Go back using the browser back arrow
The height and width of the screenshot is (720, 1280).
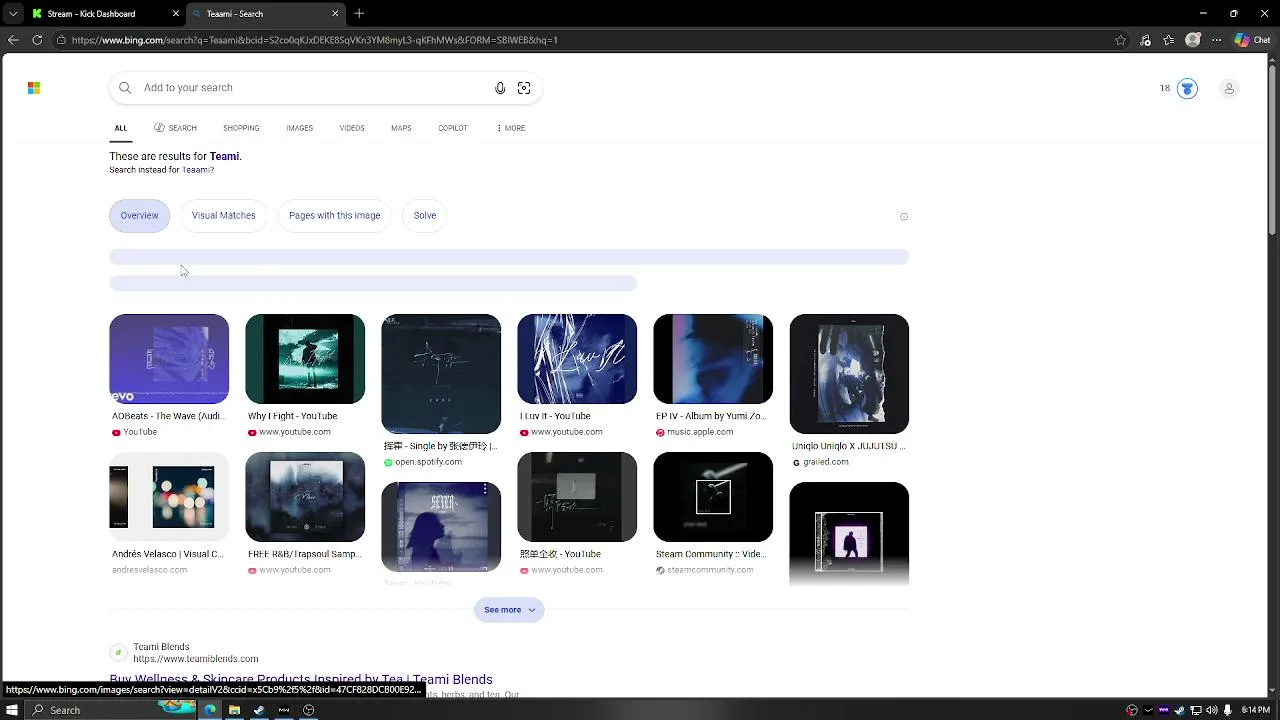tap(13, 40)
